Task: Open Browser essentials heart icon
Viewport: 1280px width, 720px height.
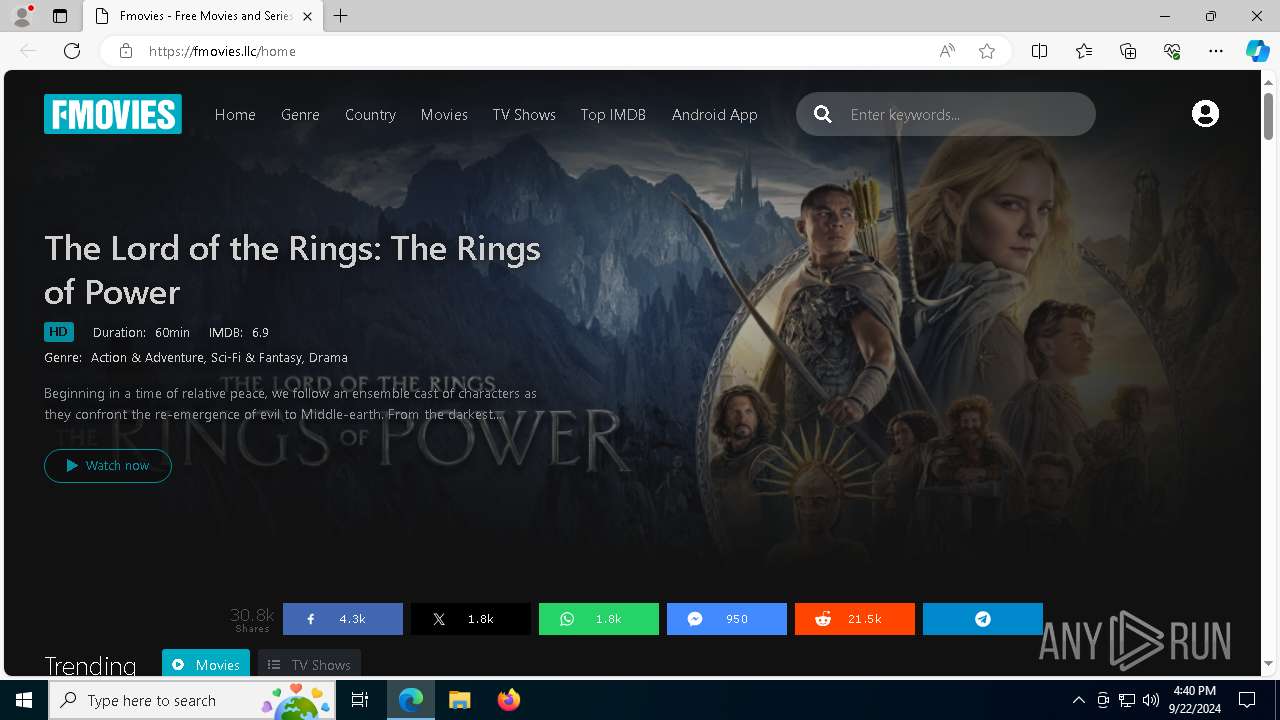Action: click(1172, 51)
